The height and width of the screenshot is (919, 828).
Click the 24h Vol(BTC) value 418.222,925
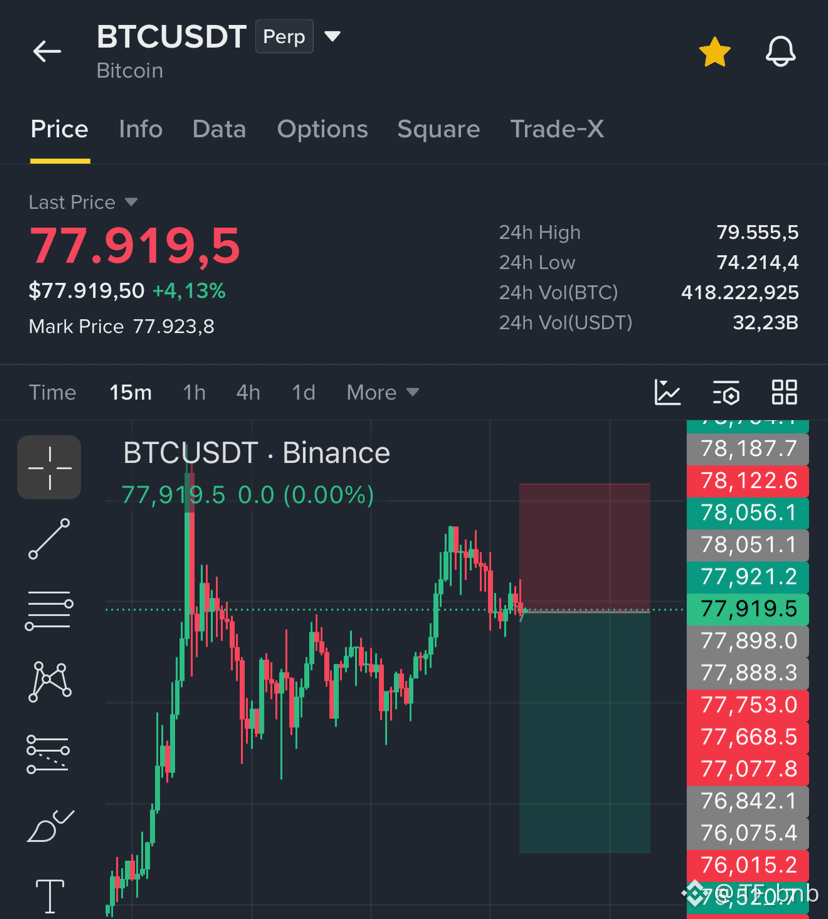pos(740,292)
